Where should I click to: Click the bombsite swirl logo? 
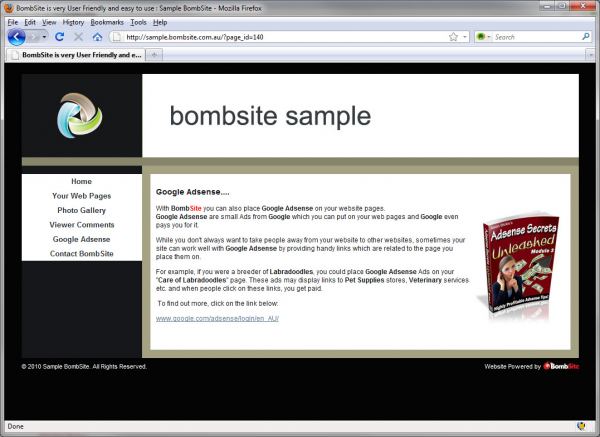tap(80, 115)
